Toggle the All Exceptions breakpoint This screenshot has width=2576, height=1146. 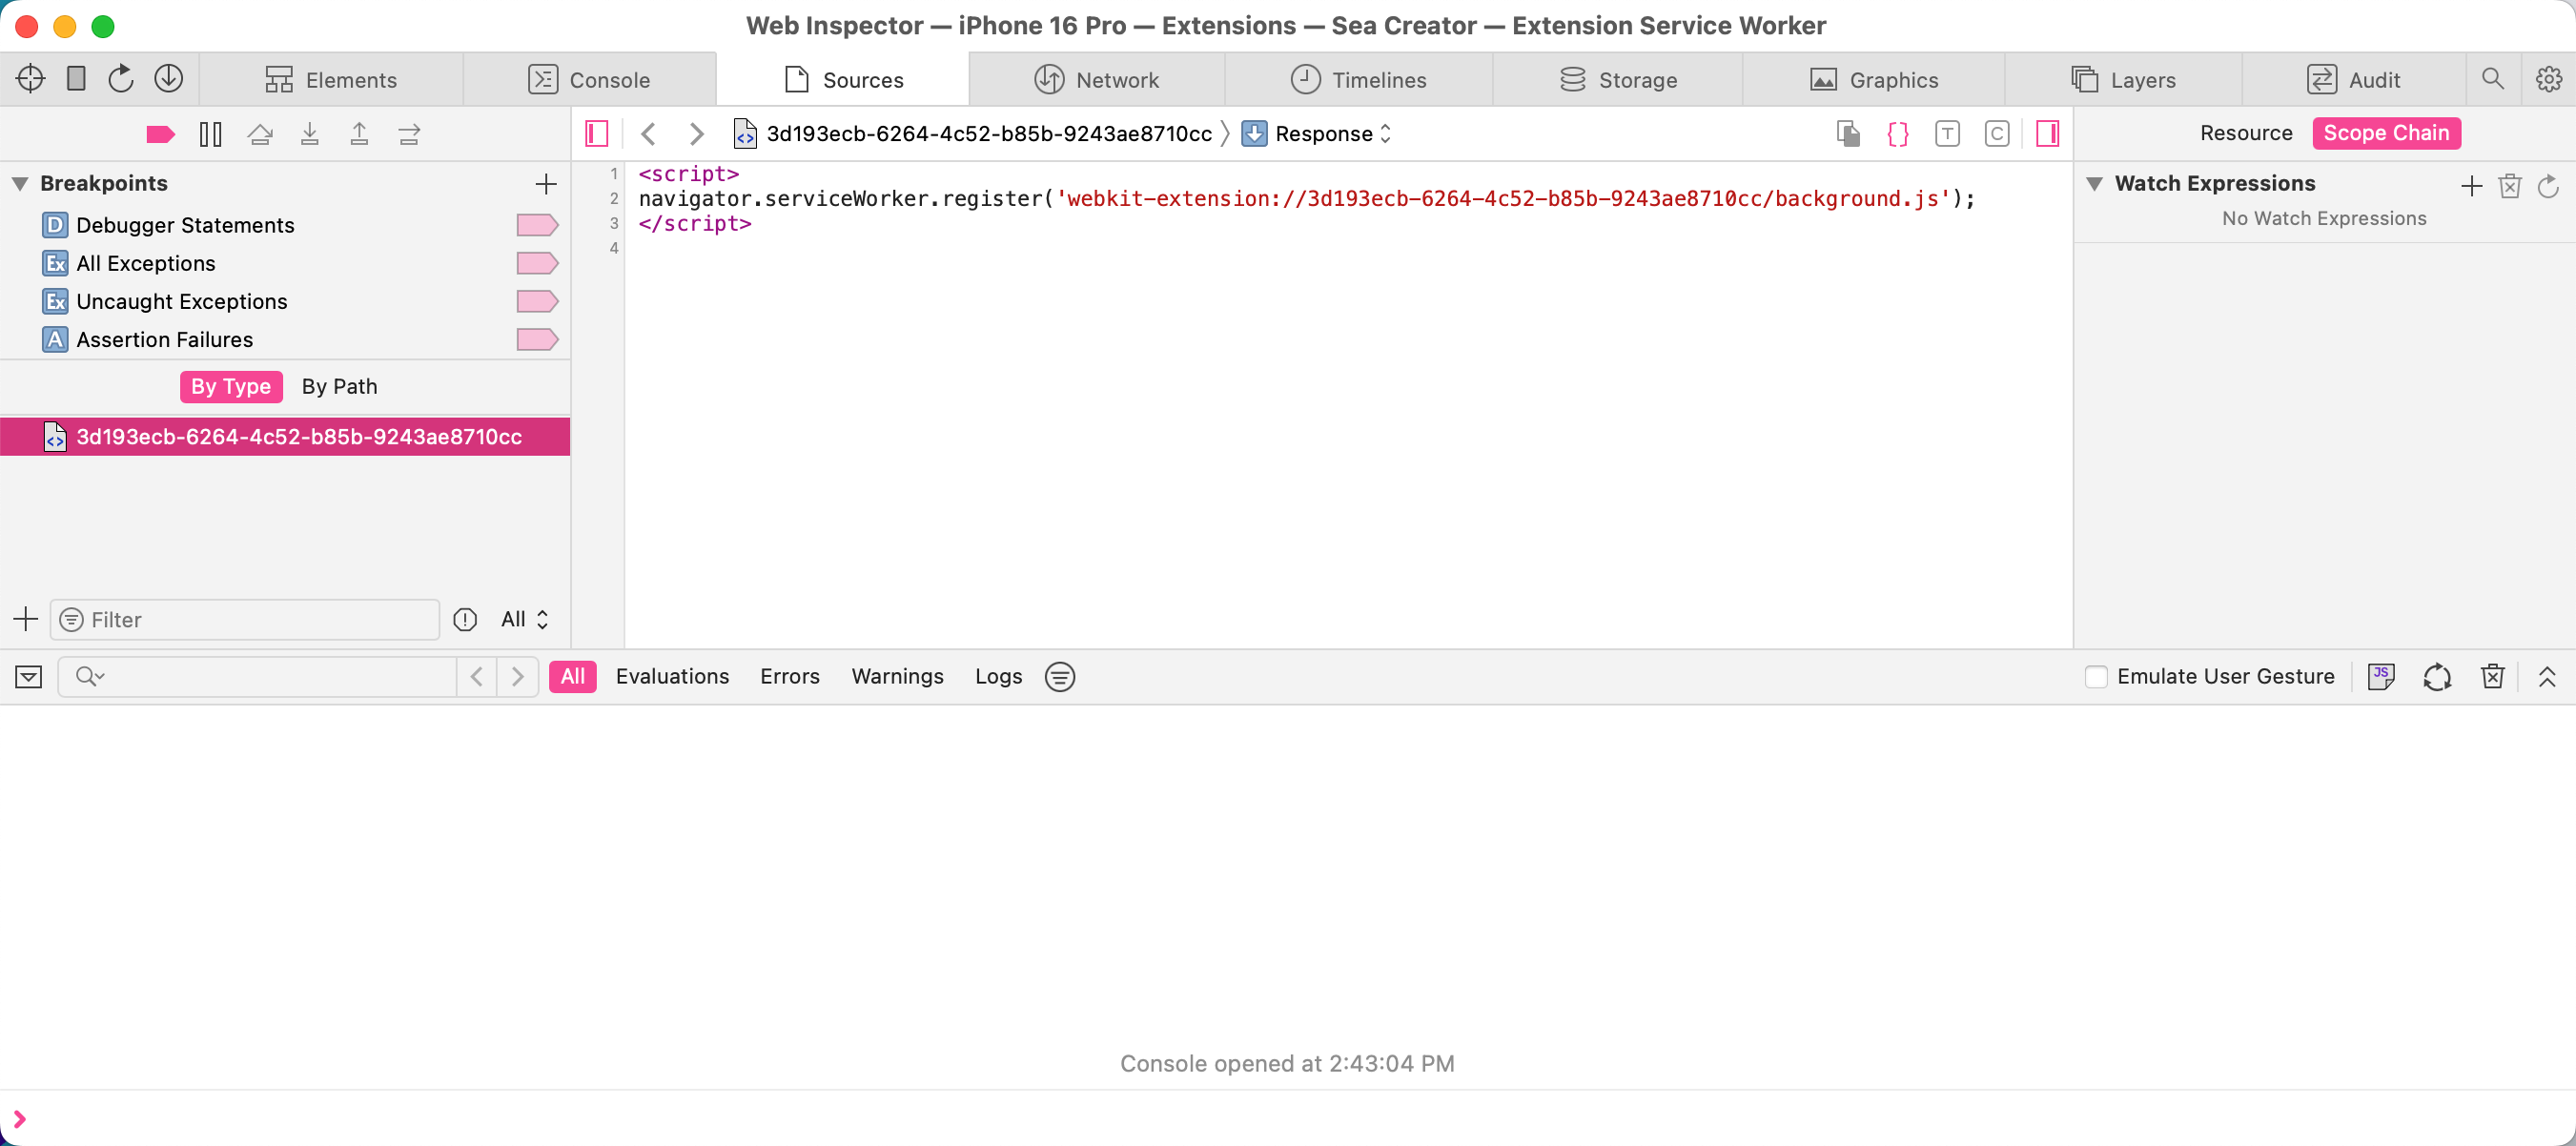tap(536, 264)
